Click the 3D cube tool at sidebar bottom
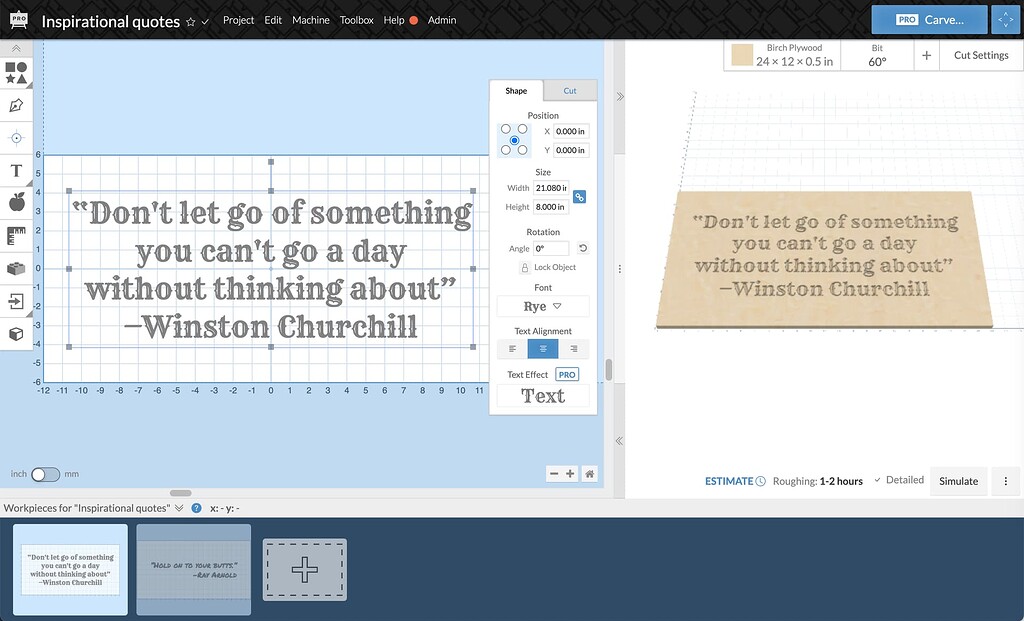Image resolution: width=1024 pixels, height=621 pixels. (x=15, y=336)
